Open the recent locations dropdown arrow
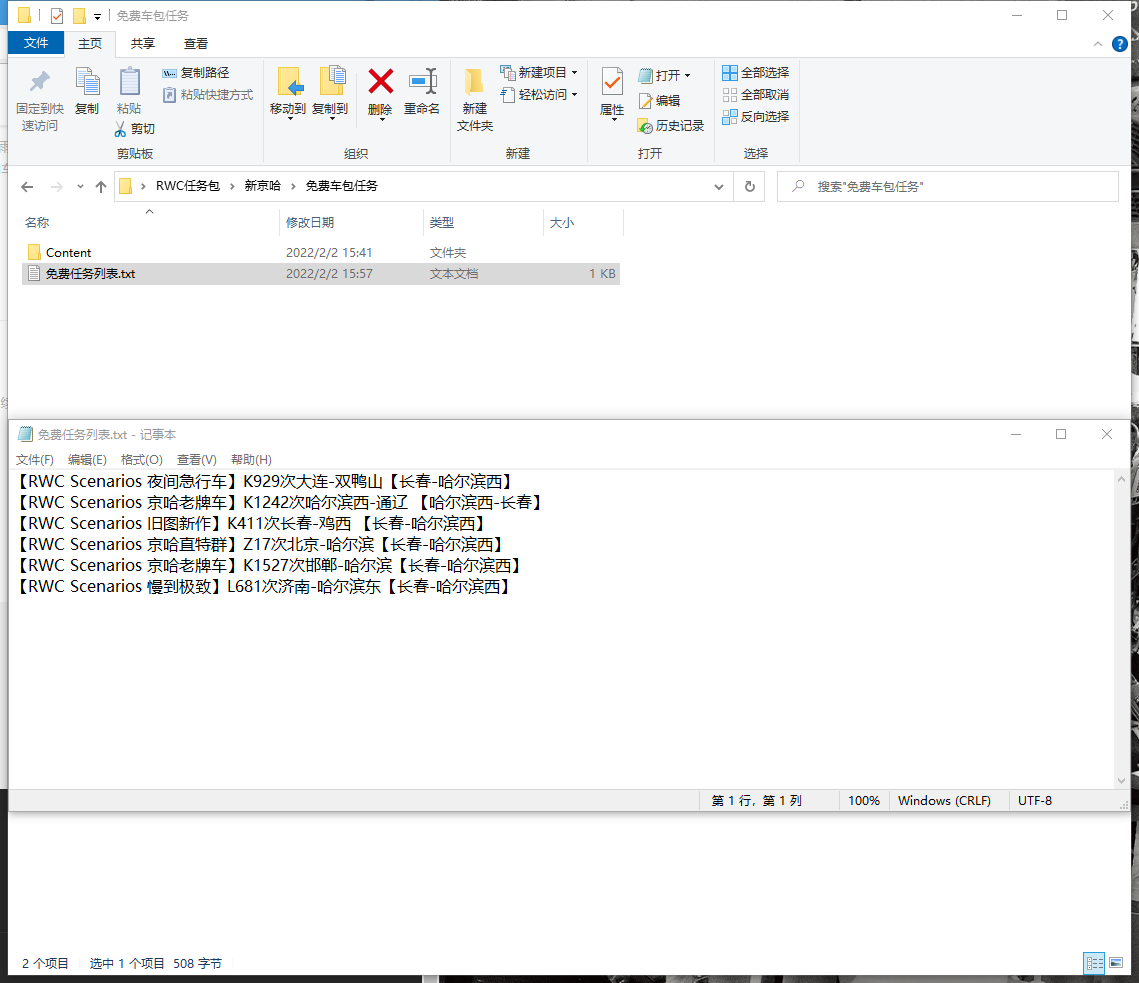 pyautogui.click(x=80, y=187)
